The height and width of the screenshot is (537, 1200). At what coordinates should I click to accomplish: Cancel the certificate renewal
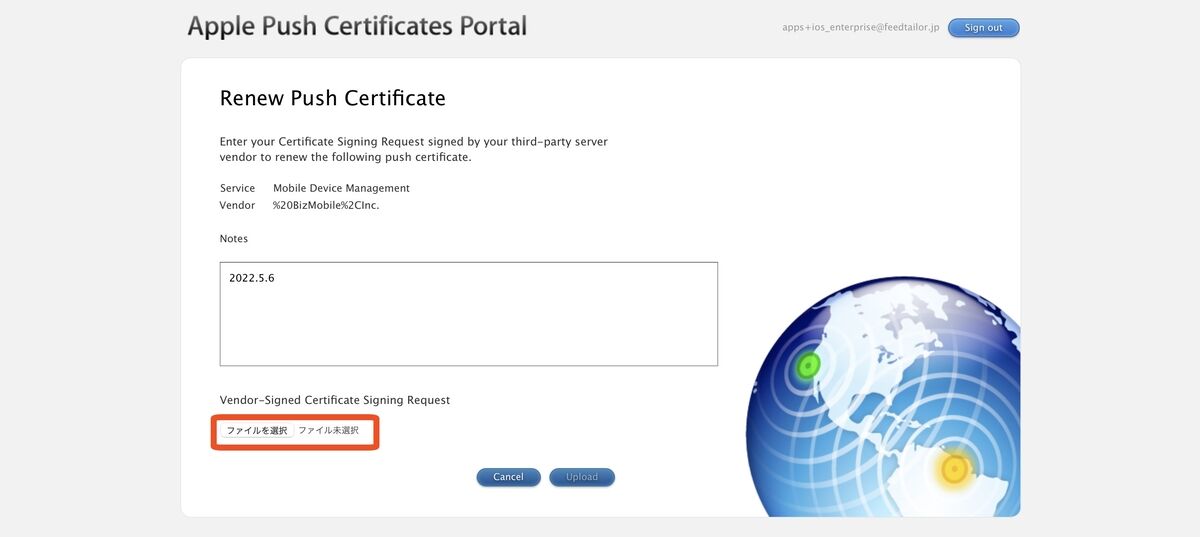point(508,477)
